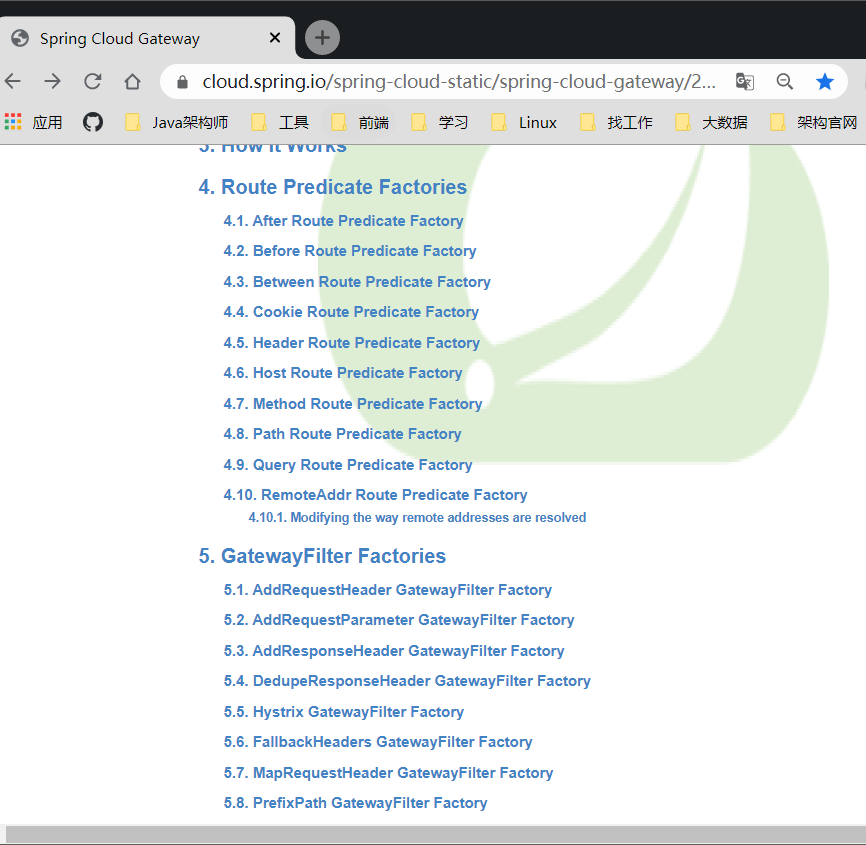
Task: Click the address bar URL field
Action: pos(458,82)
